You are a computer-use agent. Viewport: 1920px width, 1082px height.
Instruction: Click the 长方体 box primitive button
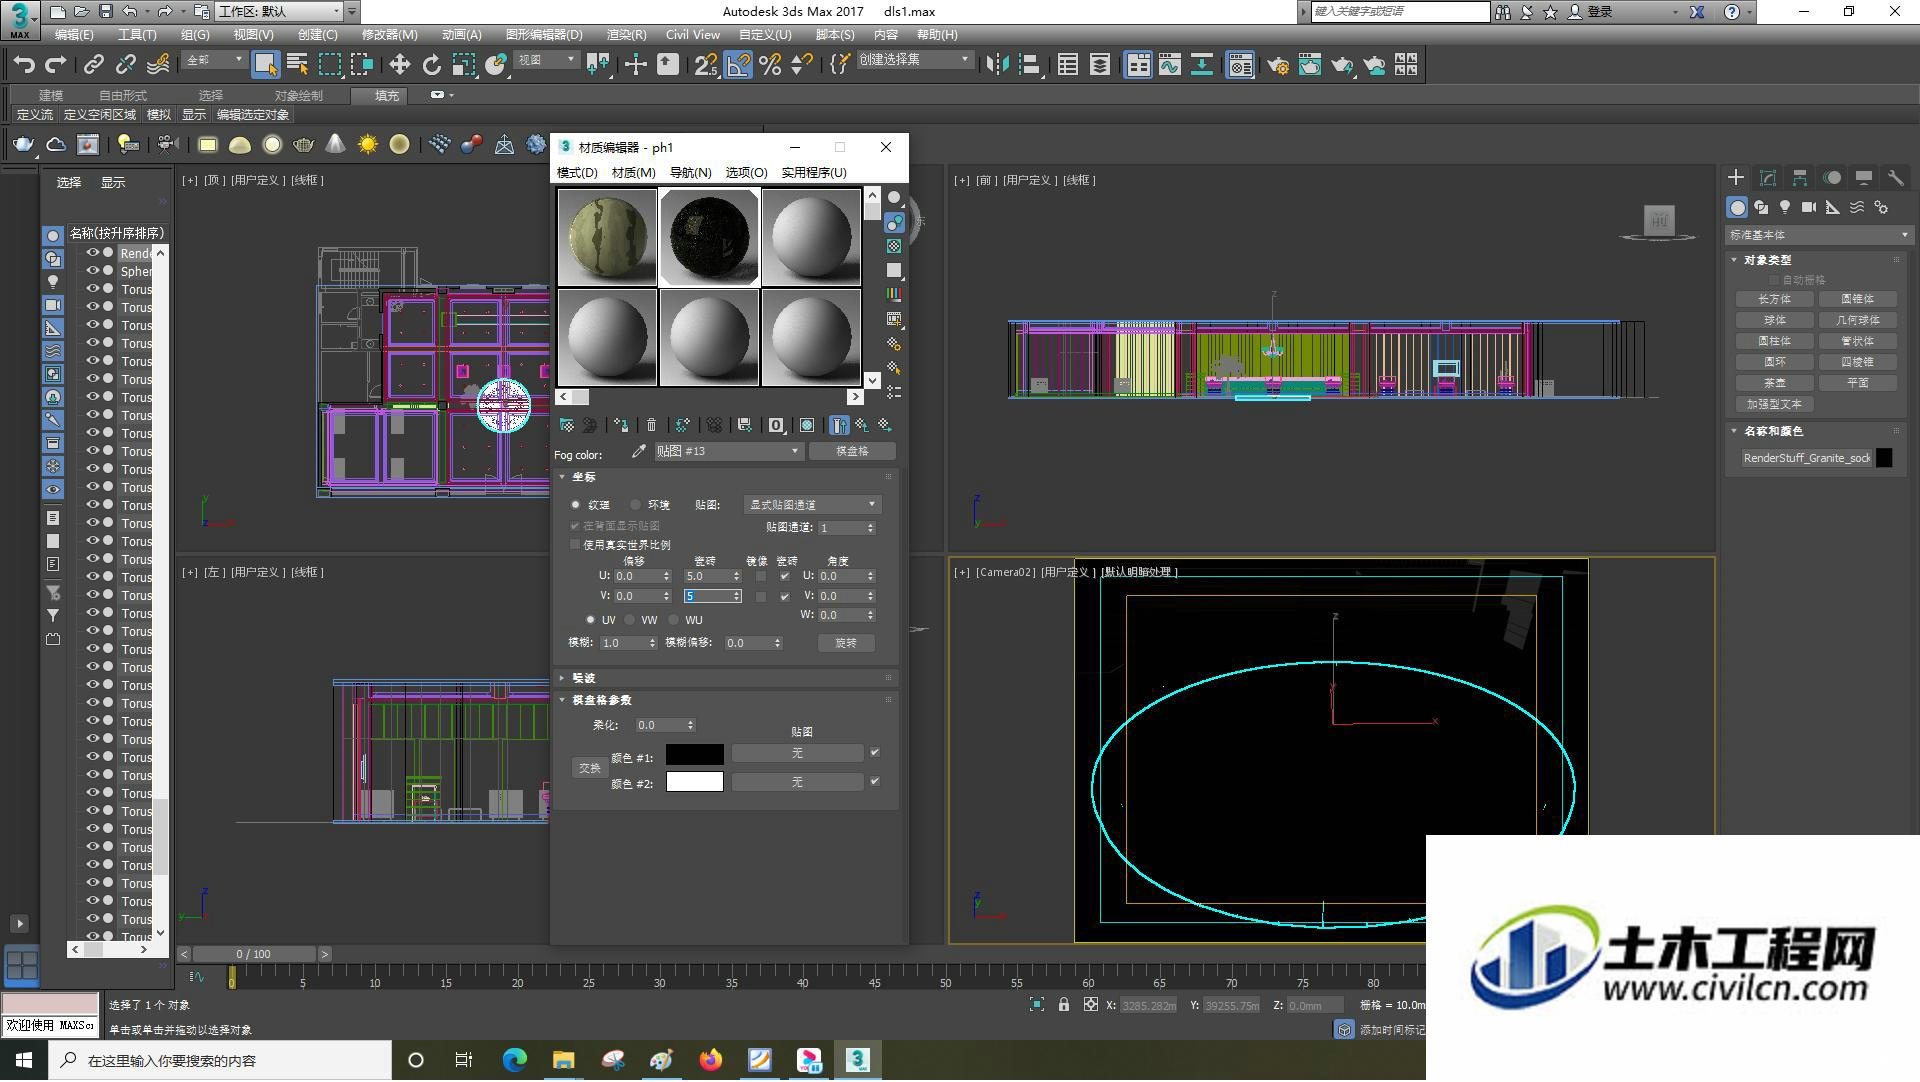(x=1775, y=299)
